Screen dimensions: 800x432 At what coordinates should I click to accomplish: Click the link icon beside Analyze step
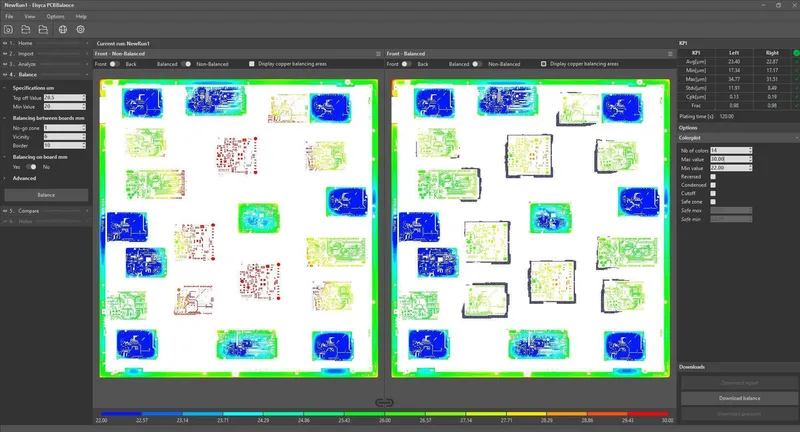5,64
